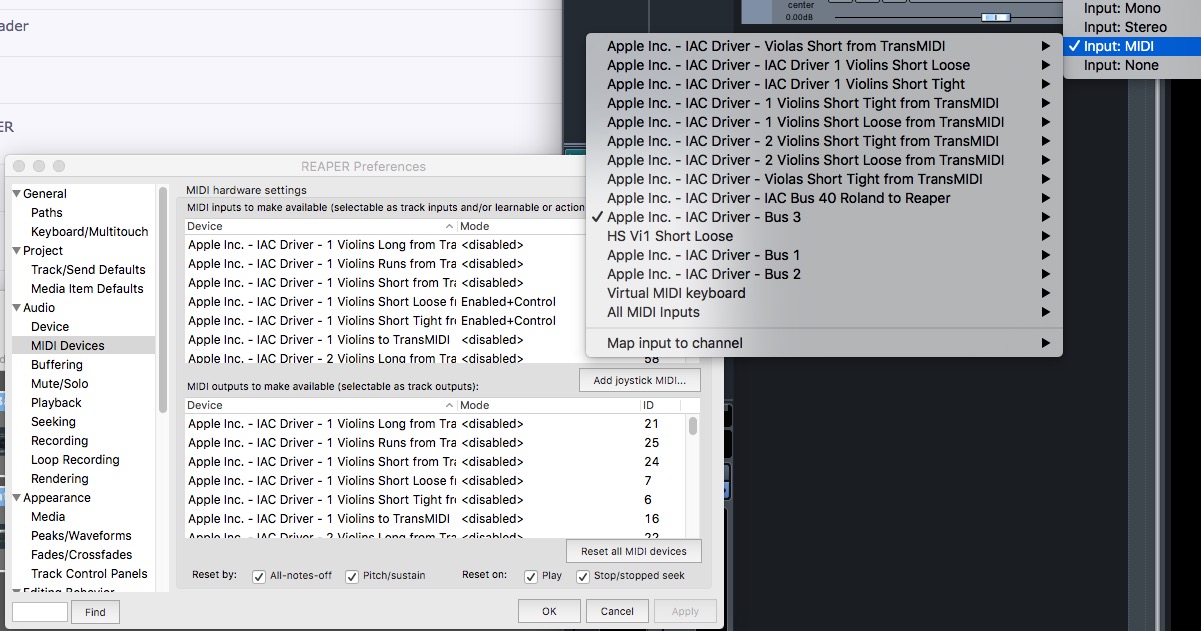Collapse the Project tree section
1201x631 pixels.
click(x=17, y=251)
